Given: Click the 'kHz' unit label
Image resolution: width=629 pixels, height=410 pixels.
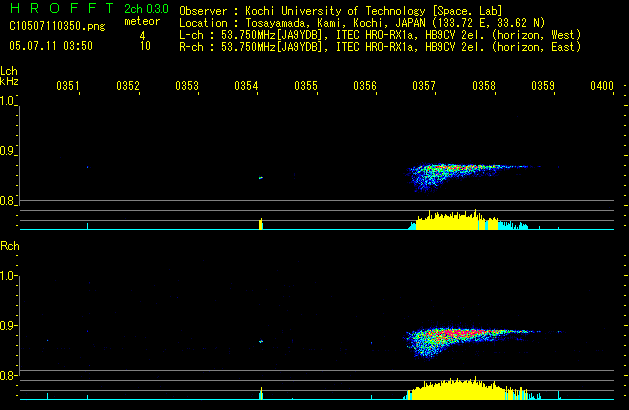Looking at the screenshot, I should [9, 81].
